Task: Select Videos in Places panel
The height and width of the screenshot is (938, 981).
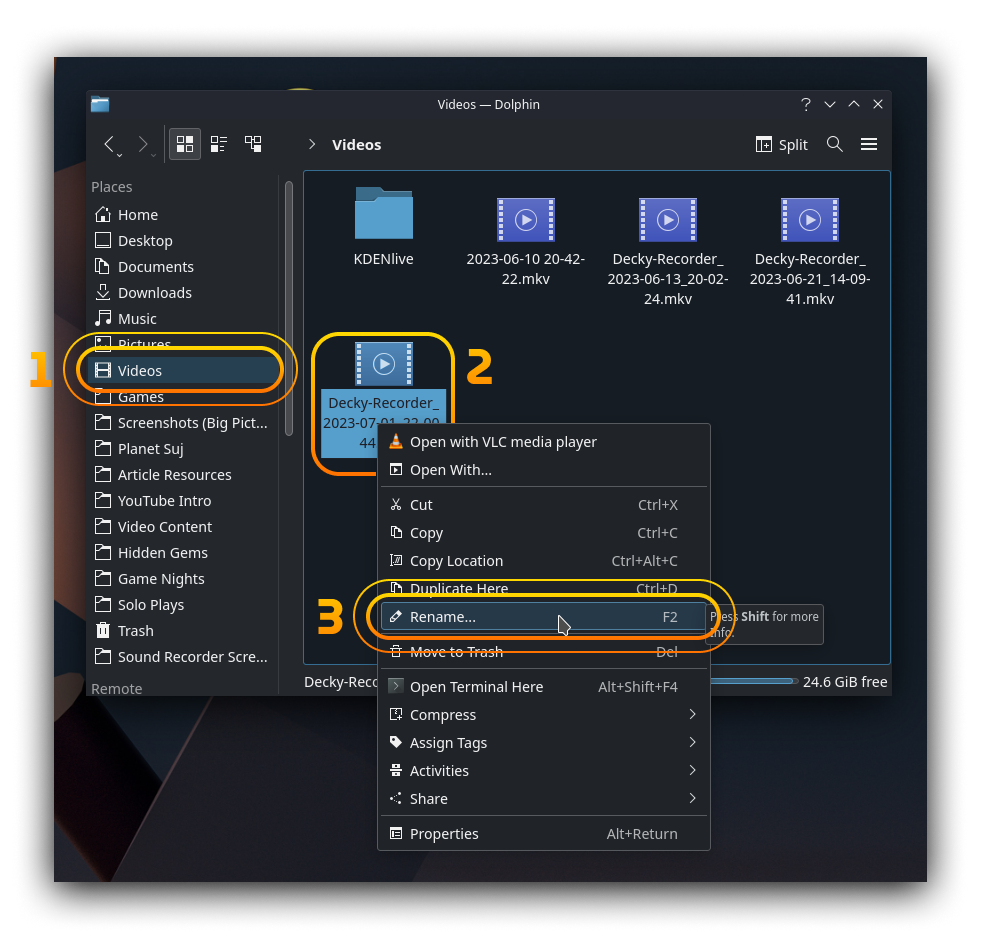Action: tap(185, 370)
